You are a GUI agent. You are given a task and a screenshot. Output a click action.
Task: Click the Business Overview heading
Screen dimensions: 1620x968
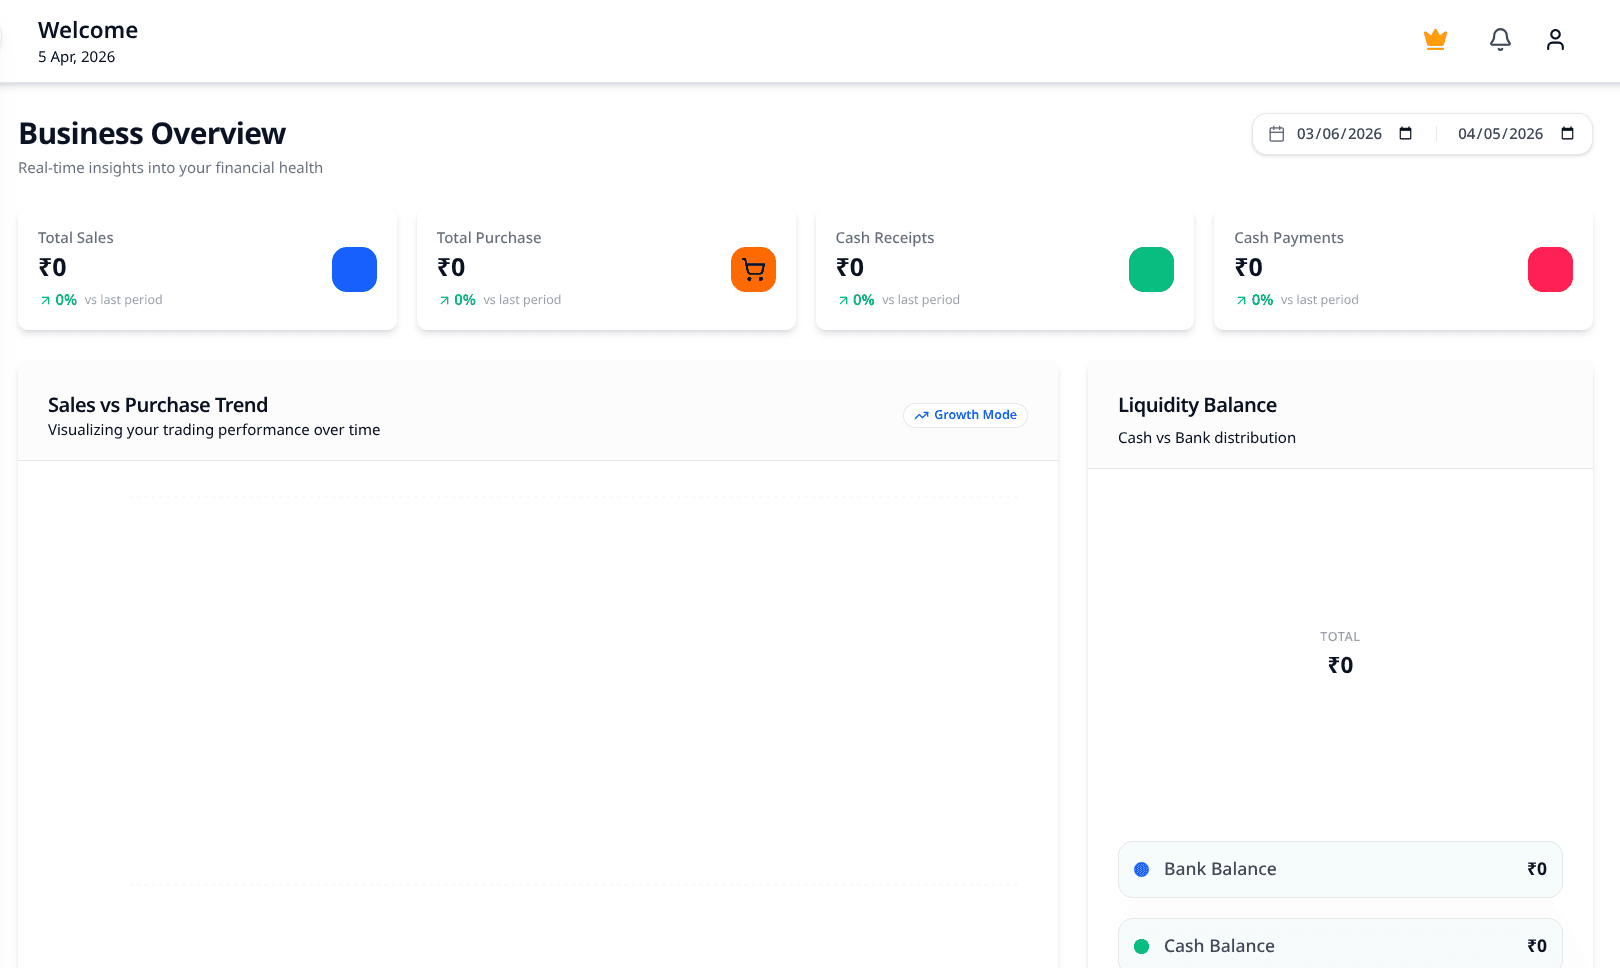(x=152, y=133)
